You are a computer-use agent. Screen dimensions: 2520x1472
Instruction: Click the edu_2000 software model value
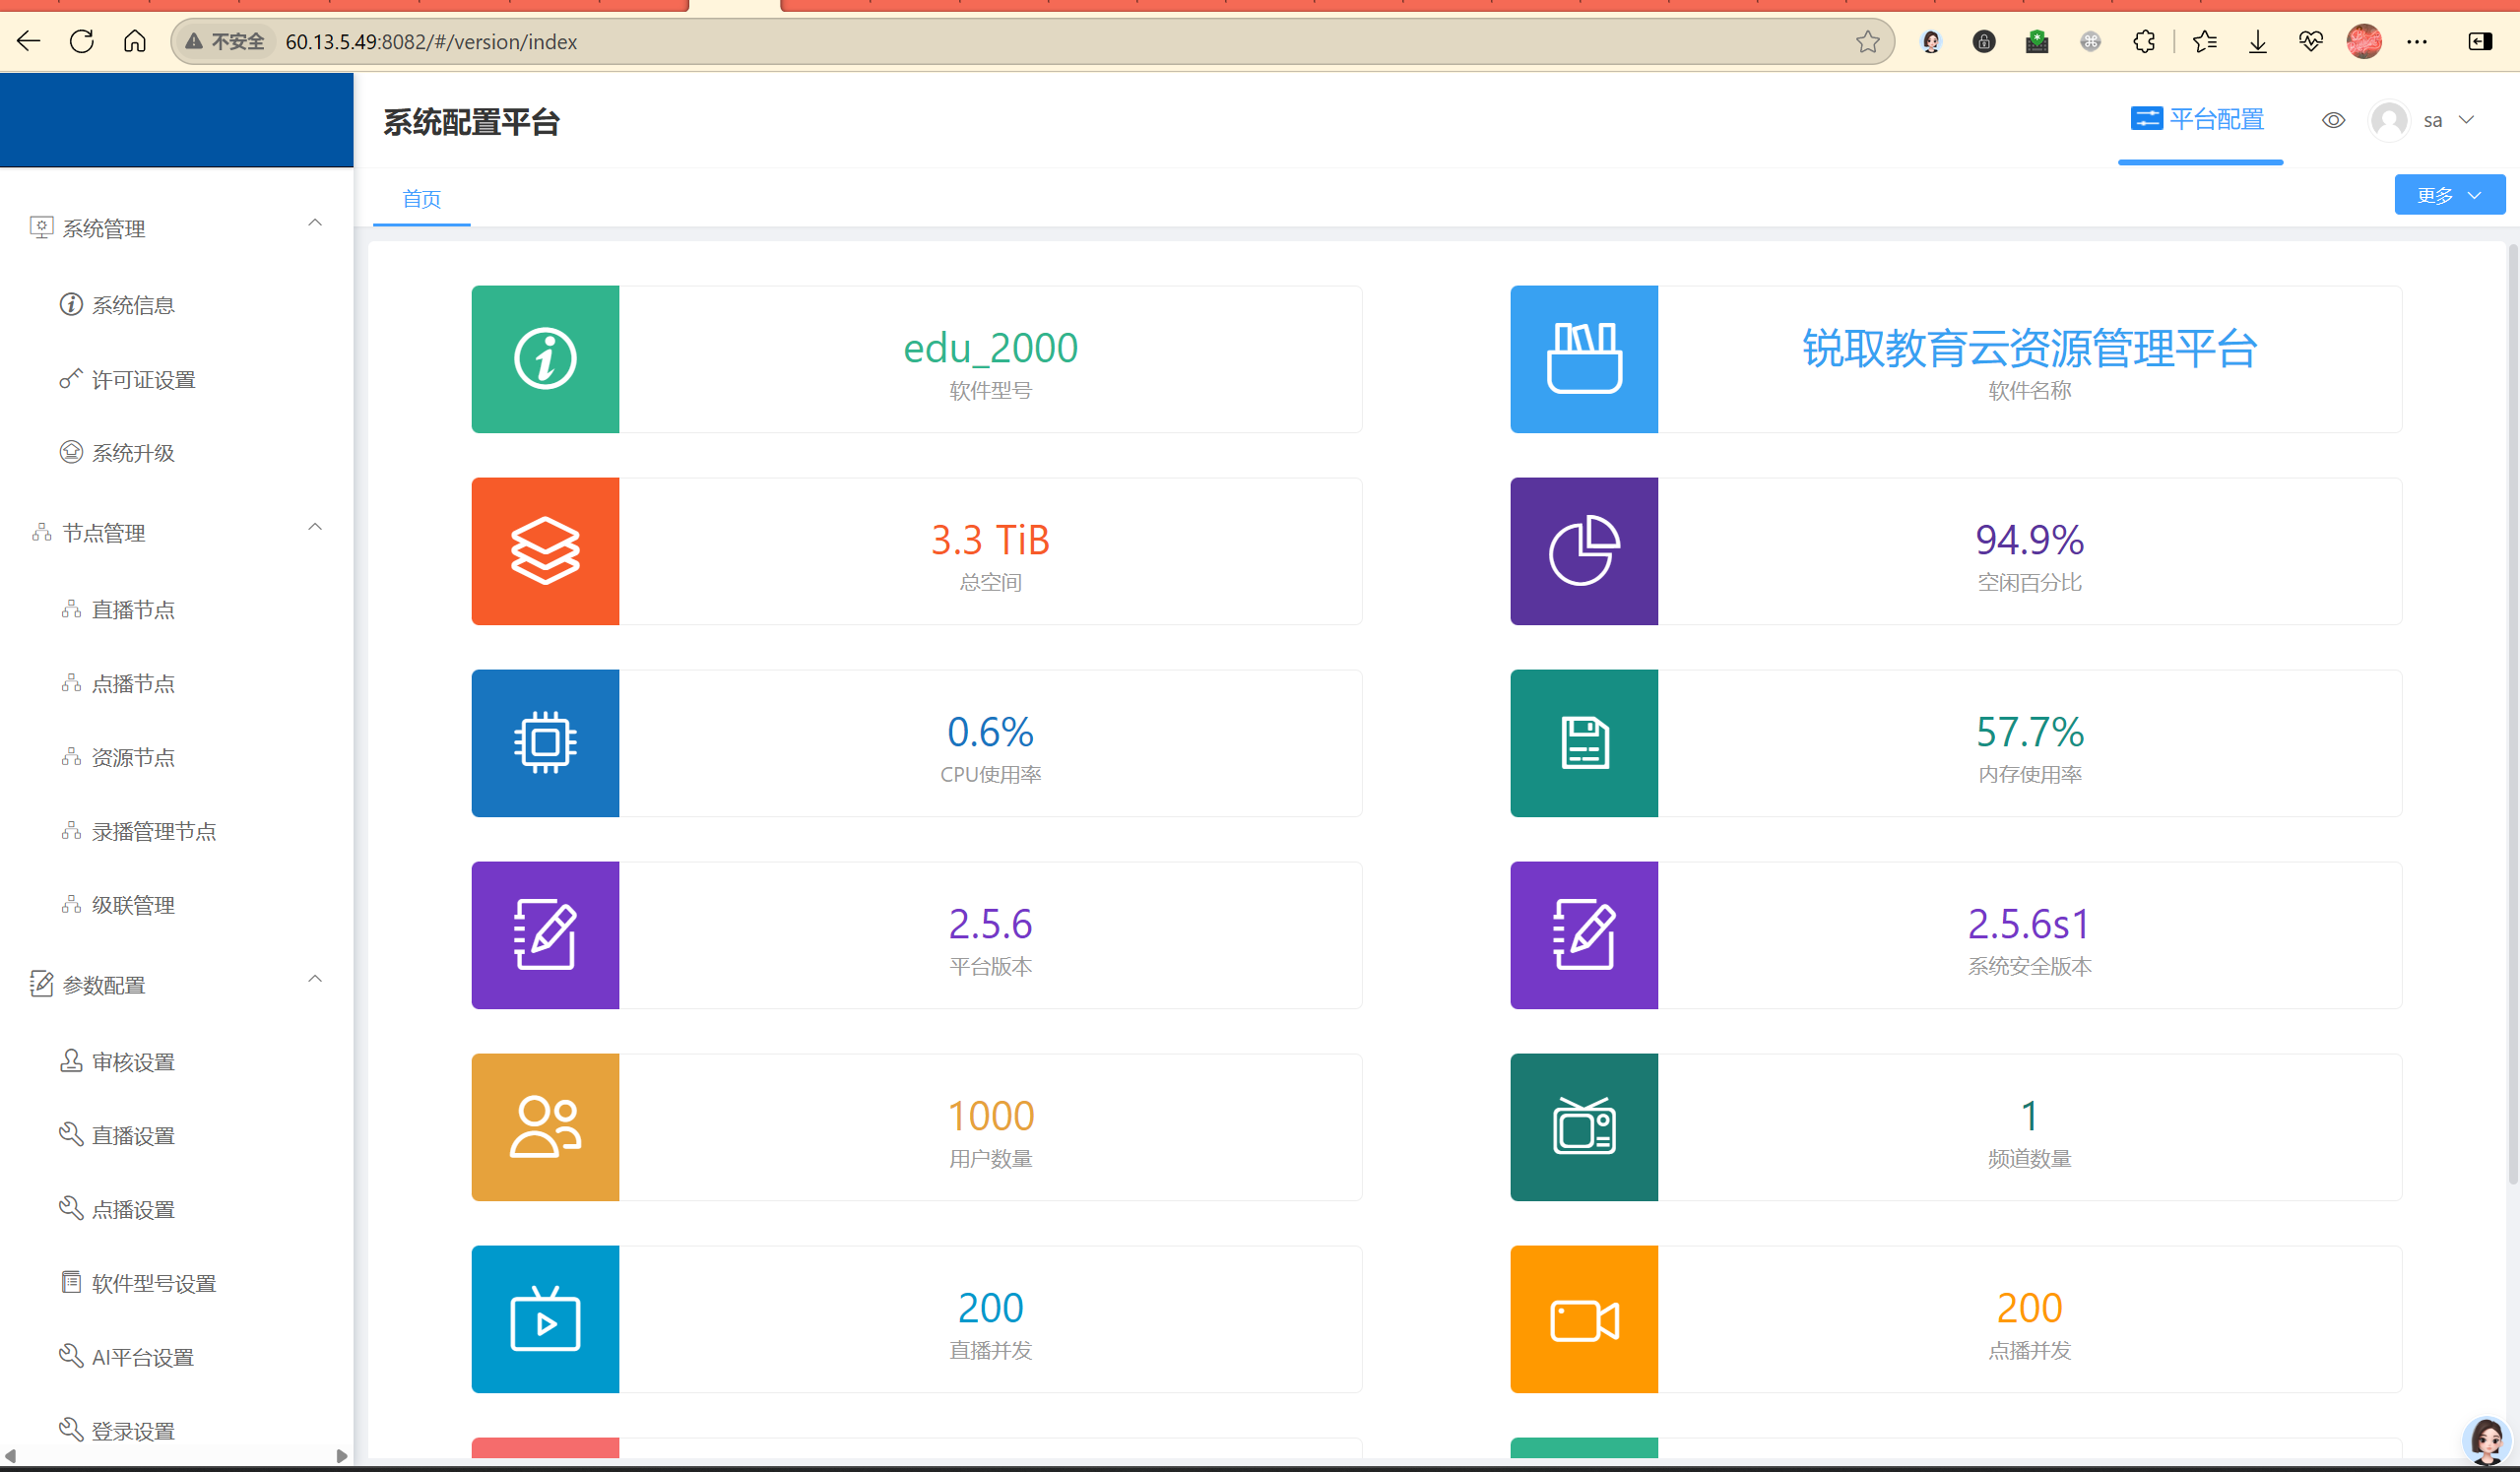point(990,348)
